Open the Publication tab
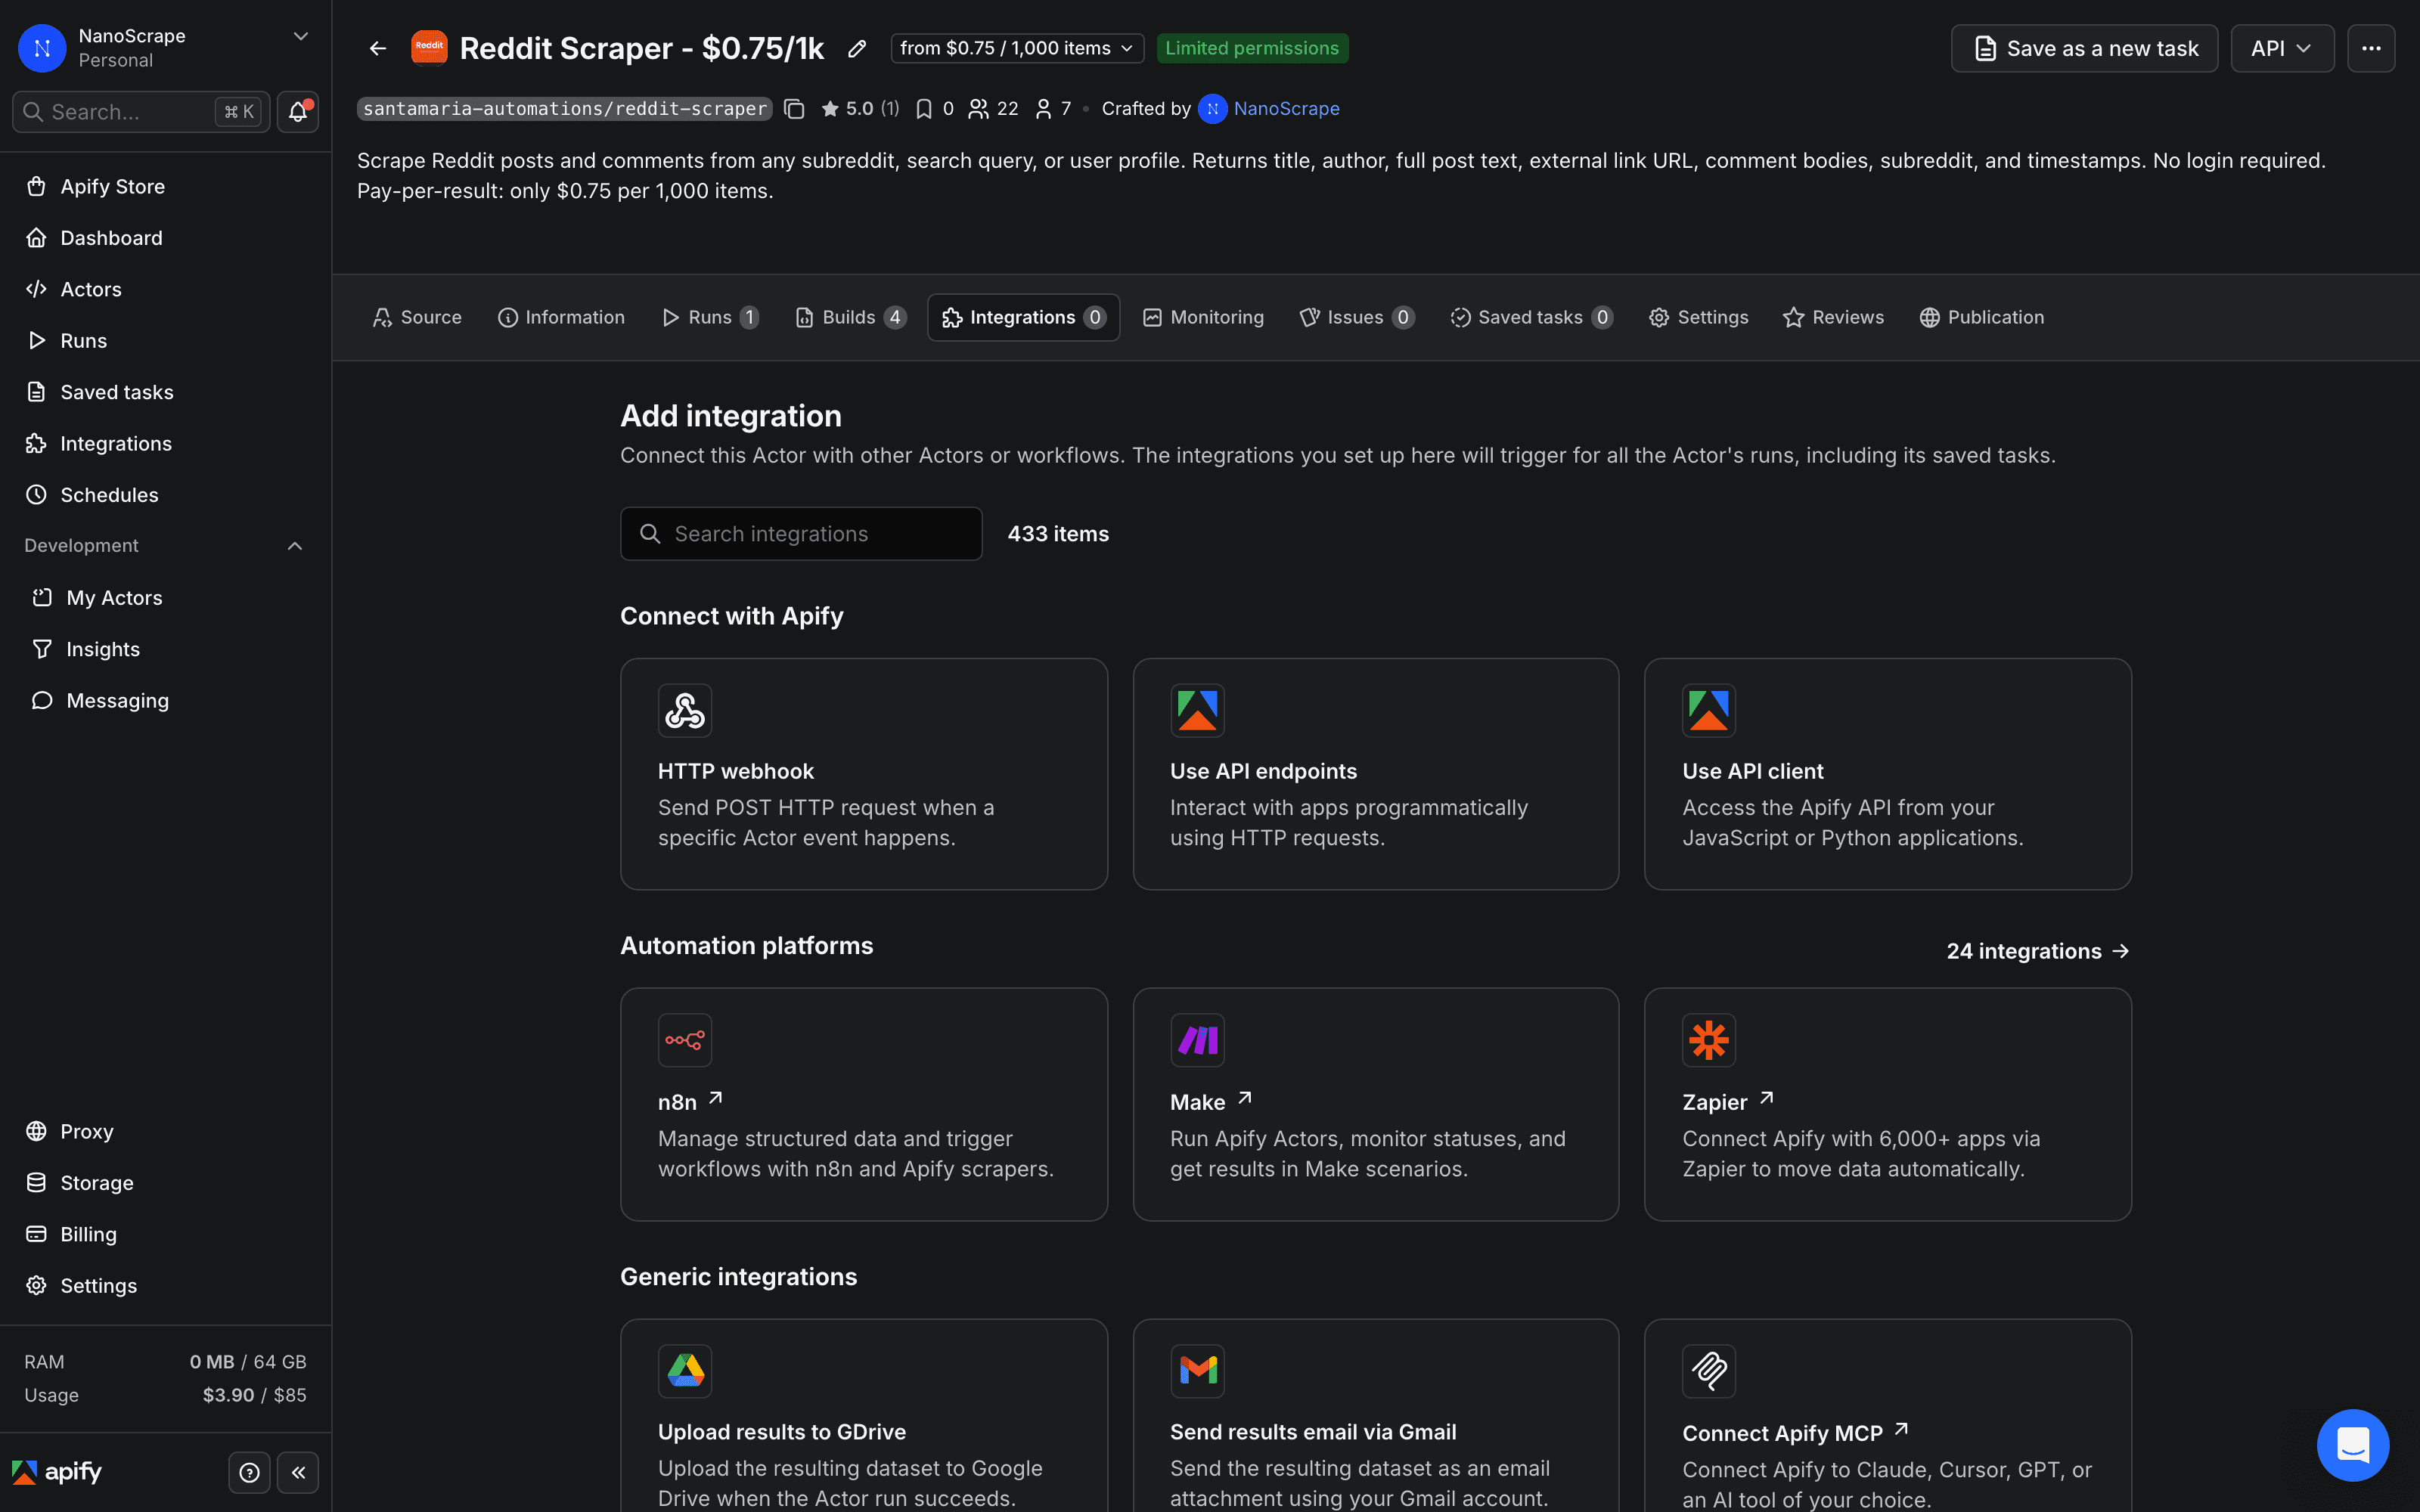The height and width of the screenshot is (1512, 2420). [1982, 317]
